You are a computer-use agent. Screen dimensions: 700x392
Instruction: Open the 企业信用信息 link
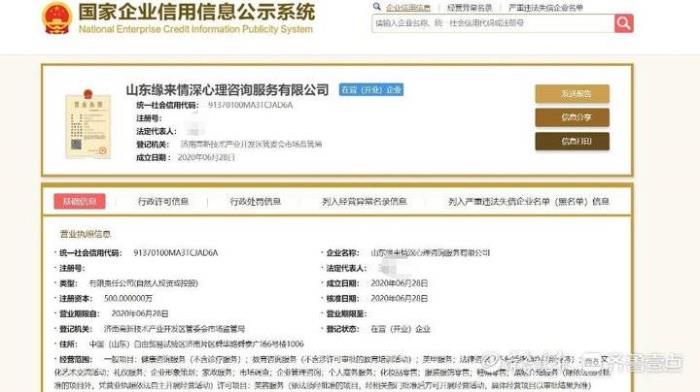click(x=408, y=8)
